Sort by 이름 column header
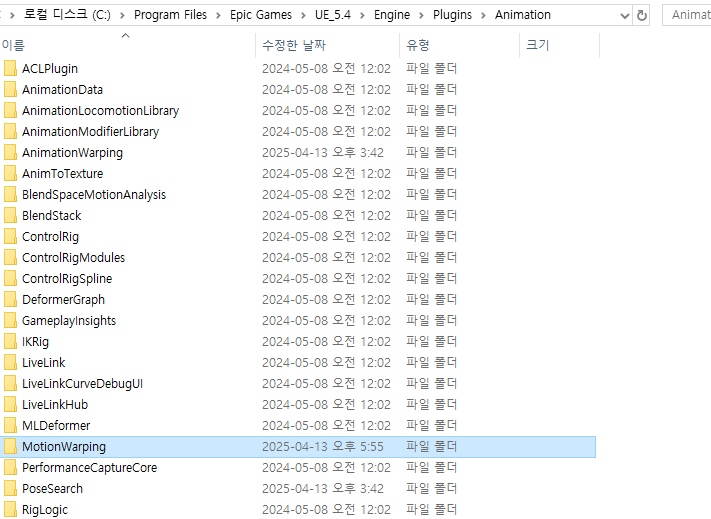This screenshot has height=519, width=711. point(127,45)
